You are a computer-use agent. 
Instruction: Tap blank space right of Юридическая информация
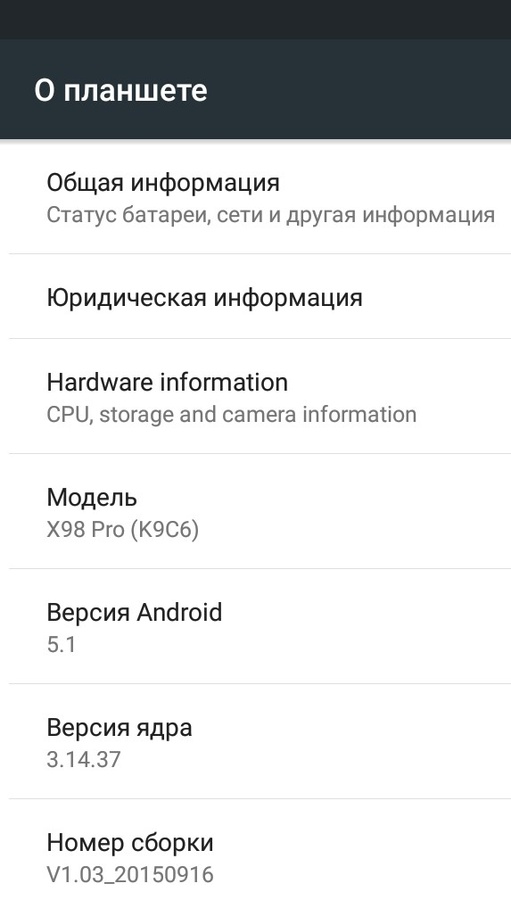[x=436, y=297]
